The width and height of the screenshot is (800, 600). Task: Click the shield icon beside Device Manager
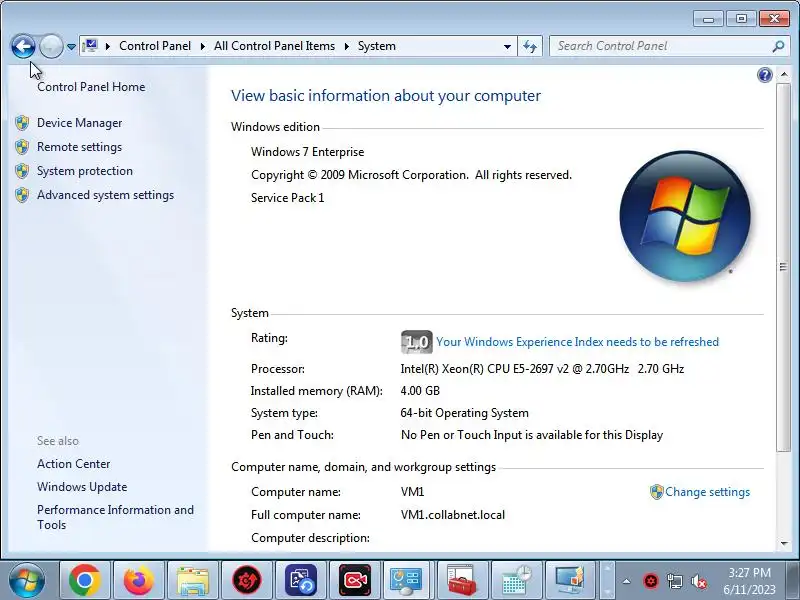pyautogui.click(x=22, y=123)
